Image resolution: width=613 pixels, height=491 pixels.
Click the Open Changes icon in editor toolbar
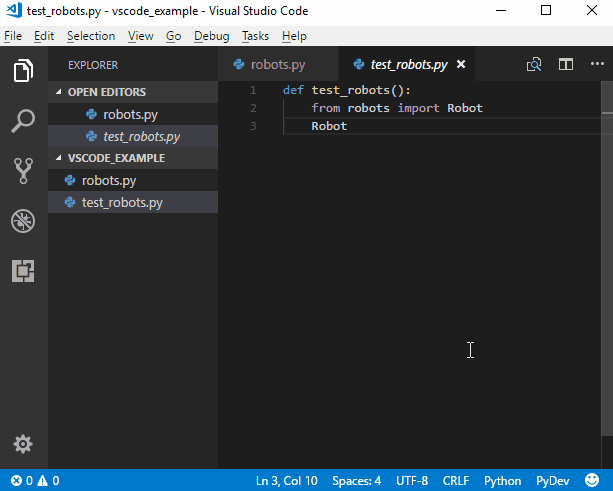point(534,64)
